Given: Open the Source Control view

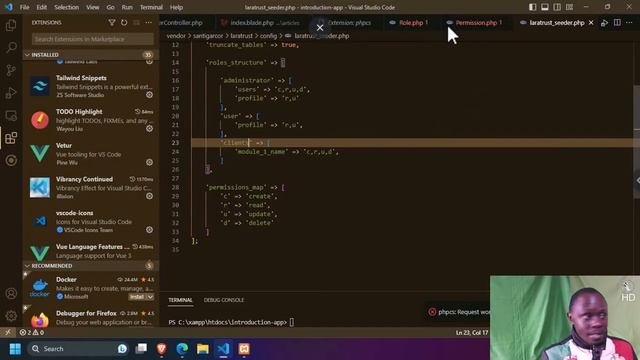Looking at the screenshot, I should (11, 70).
